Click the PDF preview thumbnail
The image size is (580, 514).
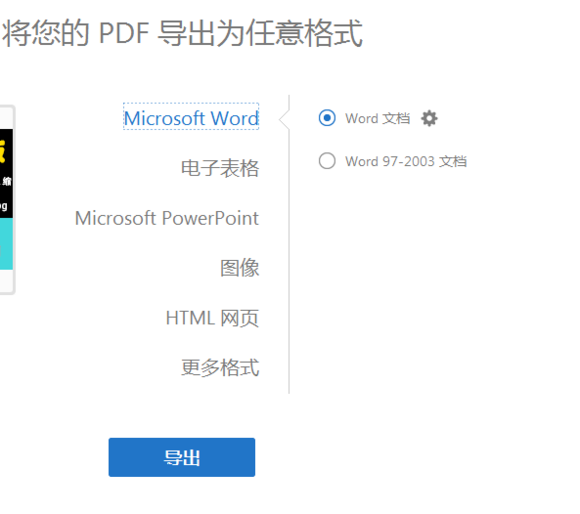click(x=7, y=200)
